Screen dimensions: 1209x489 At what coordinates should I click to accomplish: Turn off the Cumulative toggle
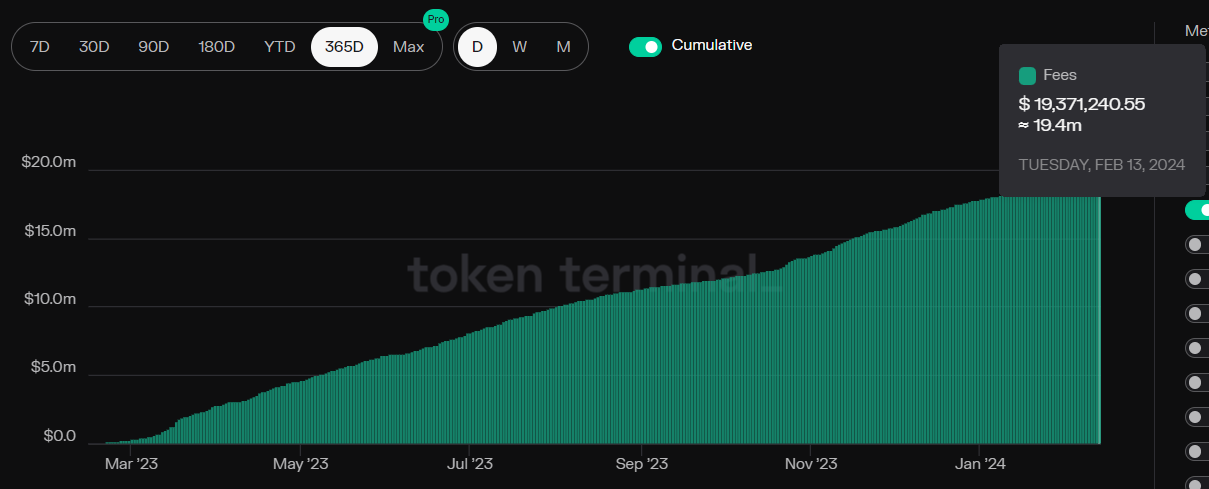645,46
